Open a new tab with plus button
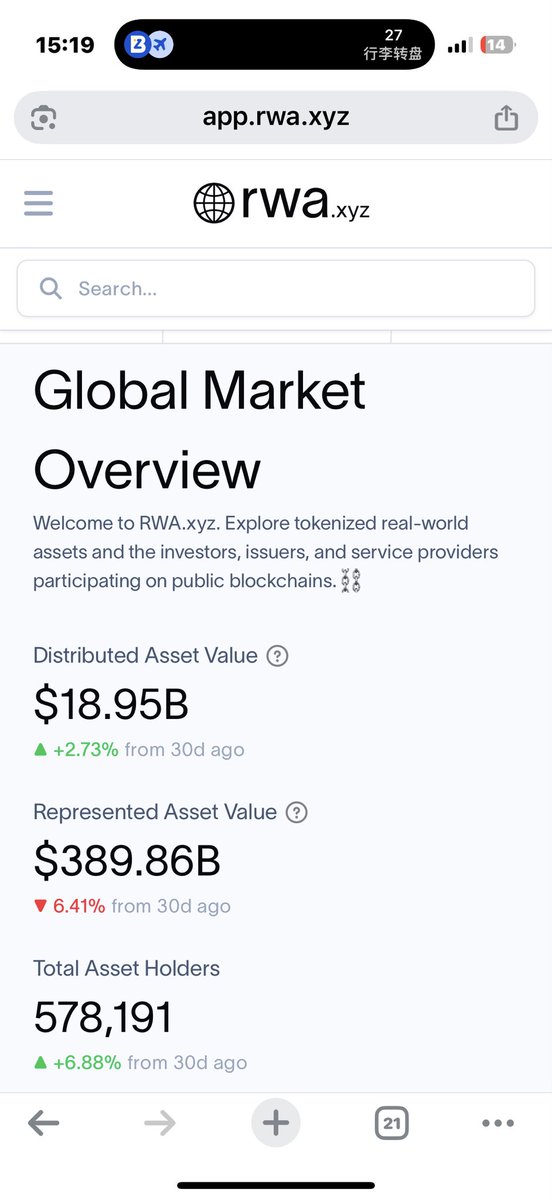The image size is (552, 1200). tap(275, 1123)
